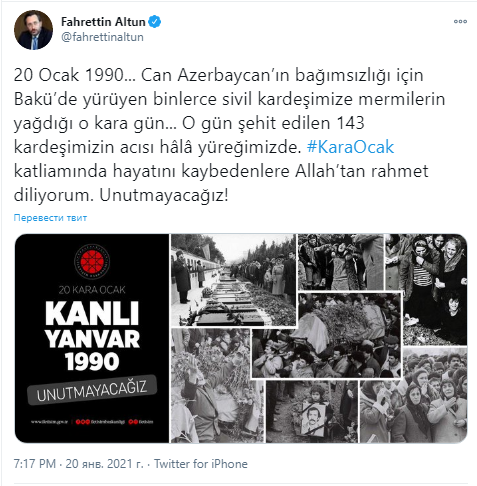This screenshot has height=486, width=477.
Task: Open the #KaraOcak hashtag
Action: [350, 147]
